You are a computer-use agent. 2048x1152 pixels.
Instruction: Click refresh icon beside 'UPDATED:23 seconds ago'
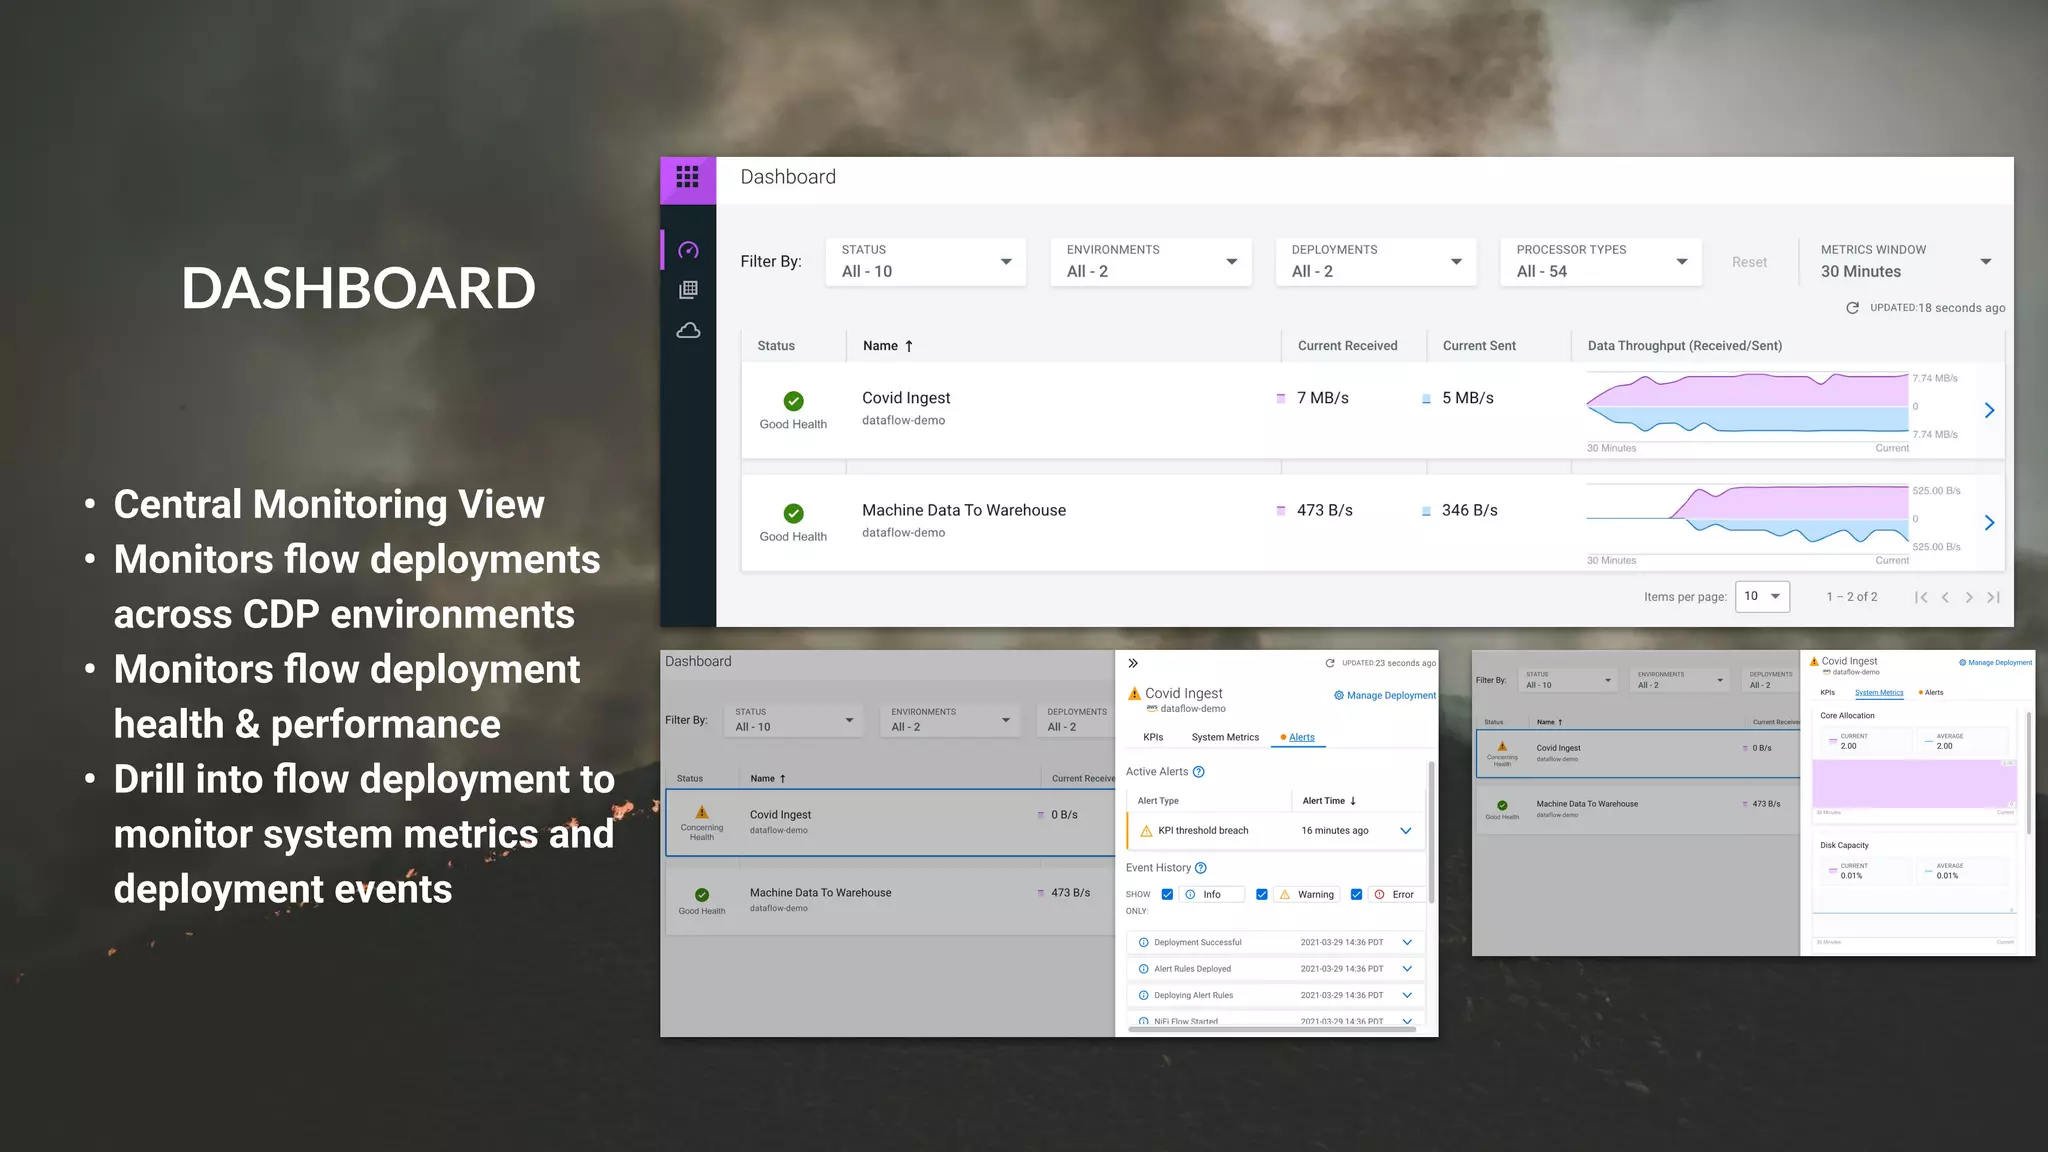coord(1330,663)
